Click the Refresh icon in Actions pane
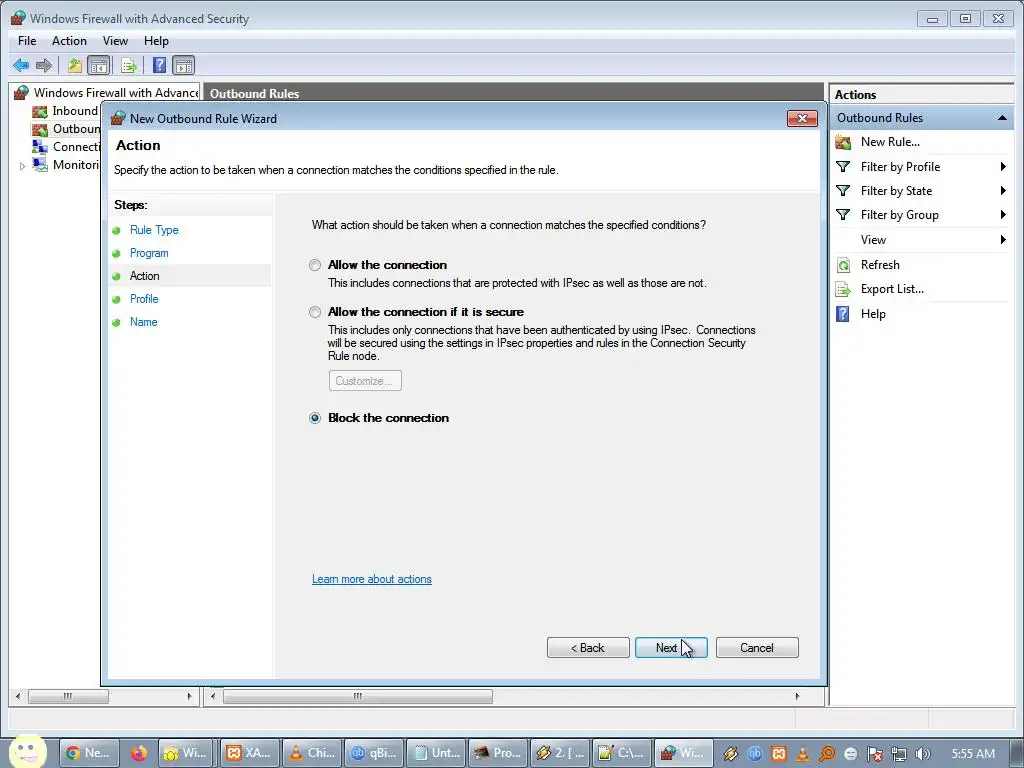This screenshot has width=1024, height=768. (x=843, y=264)
